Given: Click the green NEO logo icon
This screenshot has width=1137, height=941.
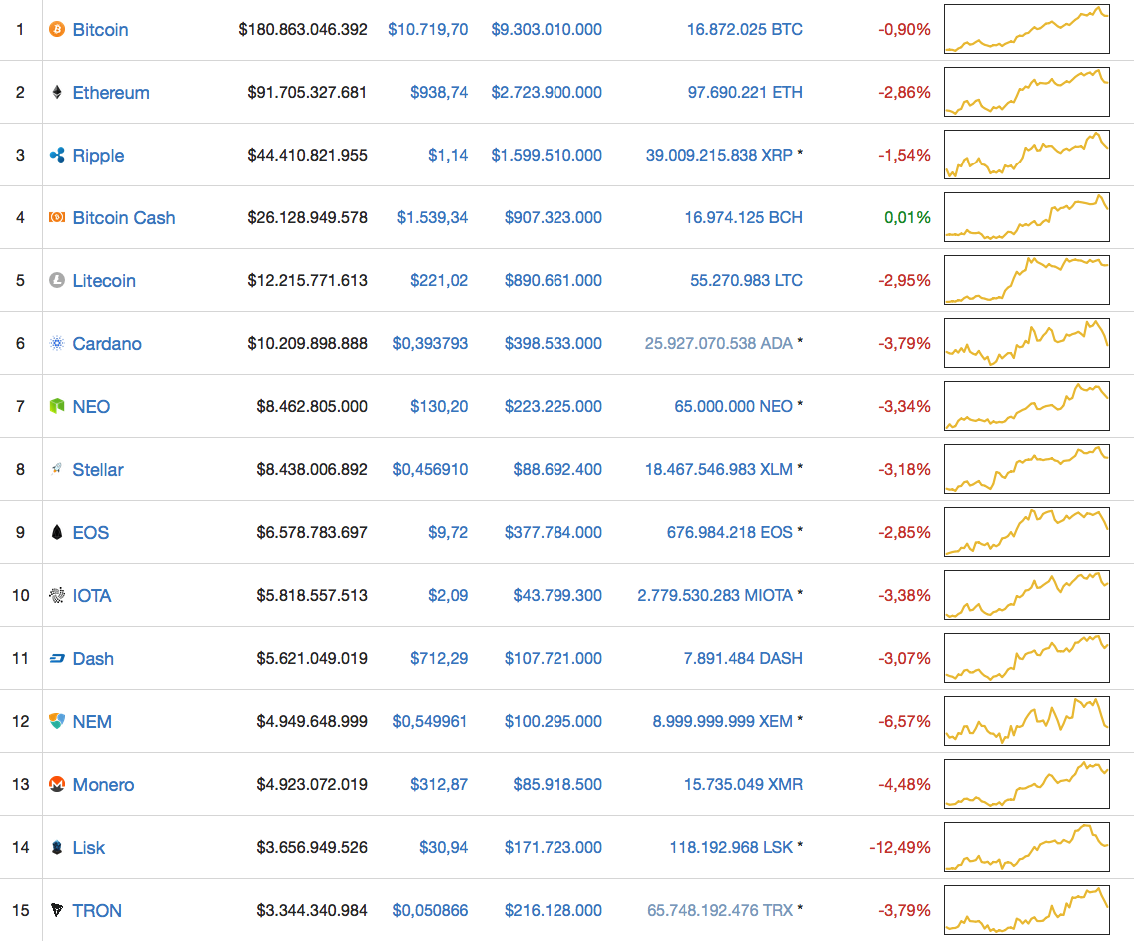Looking at the screenshot, I should click(x=57, y=406).
